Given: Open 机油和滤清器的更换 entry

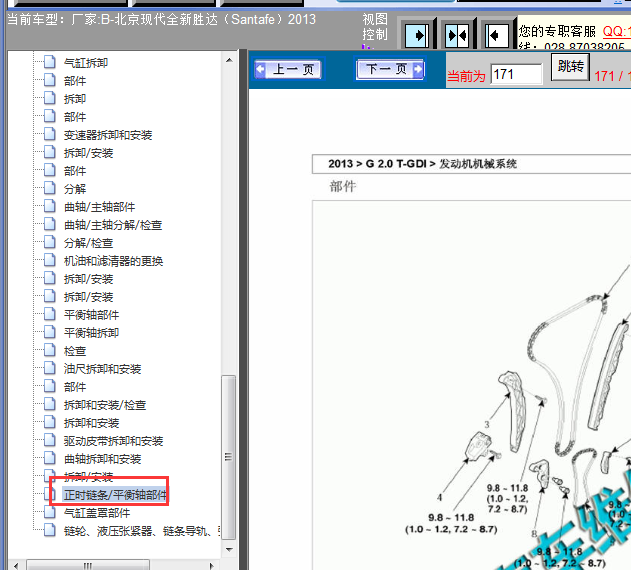Looking at the screenshot, I should click(113, 261).
